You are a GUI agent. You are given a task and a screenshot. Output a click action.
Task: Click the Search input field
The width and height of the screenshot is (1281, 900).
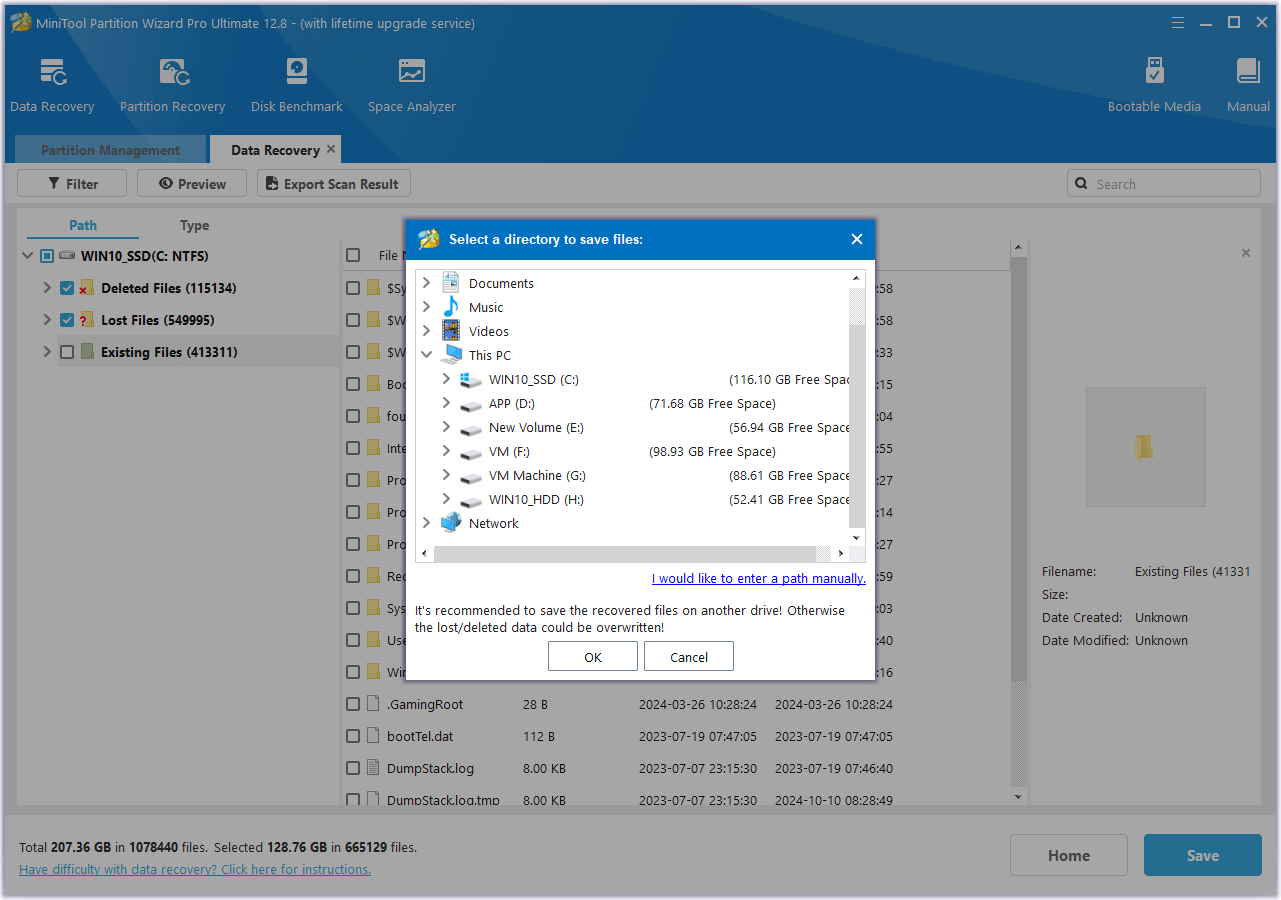[1172, 184]
